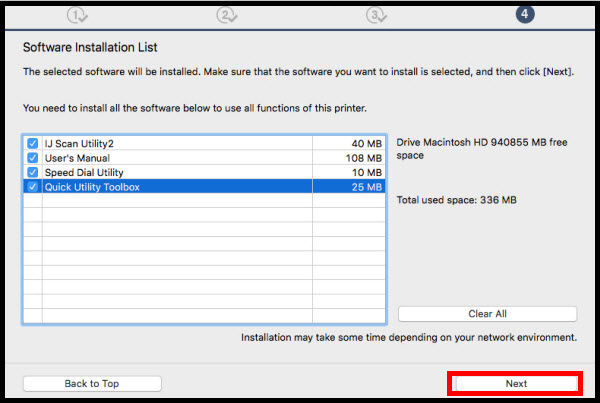This screenshot has width=600, height=403.
Task: Click the Drive Macintosh HD free space text
Action: pyautogui.click(x=482, y=148)
